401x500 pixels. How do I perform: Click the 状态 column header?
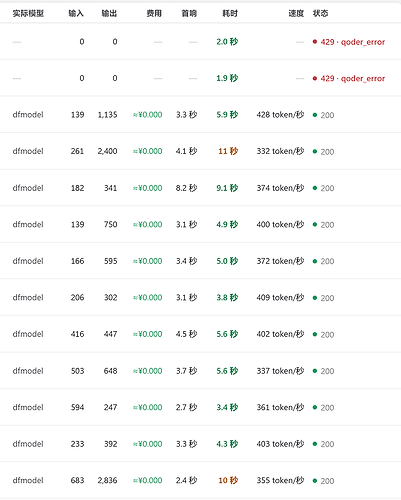(320, 13)
